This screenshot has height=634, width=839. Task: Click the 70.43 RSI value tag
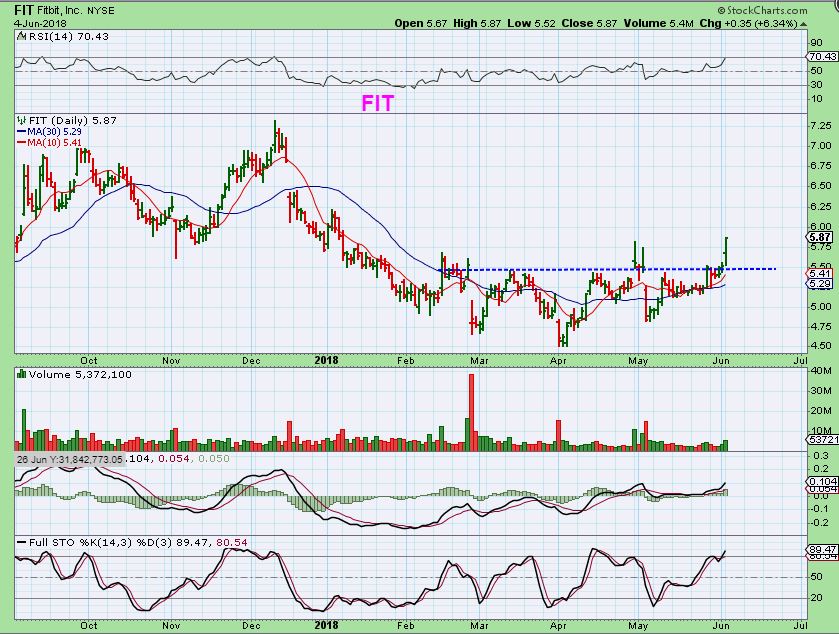tap(820, 59)
